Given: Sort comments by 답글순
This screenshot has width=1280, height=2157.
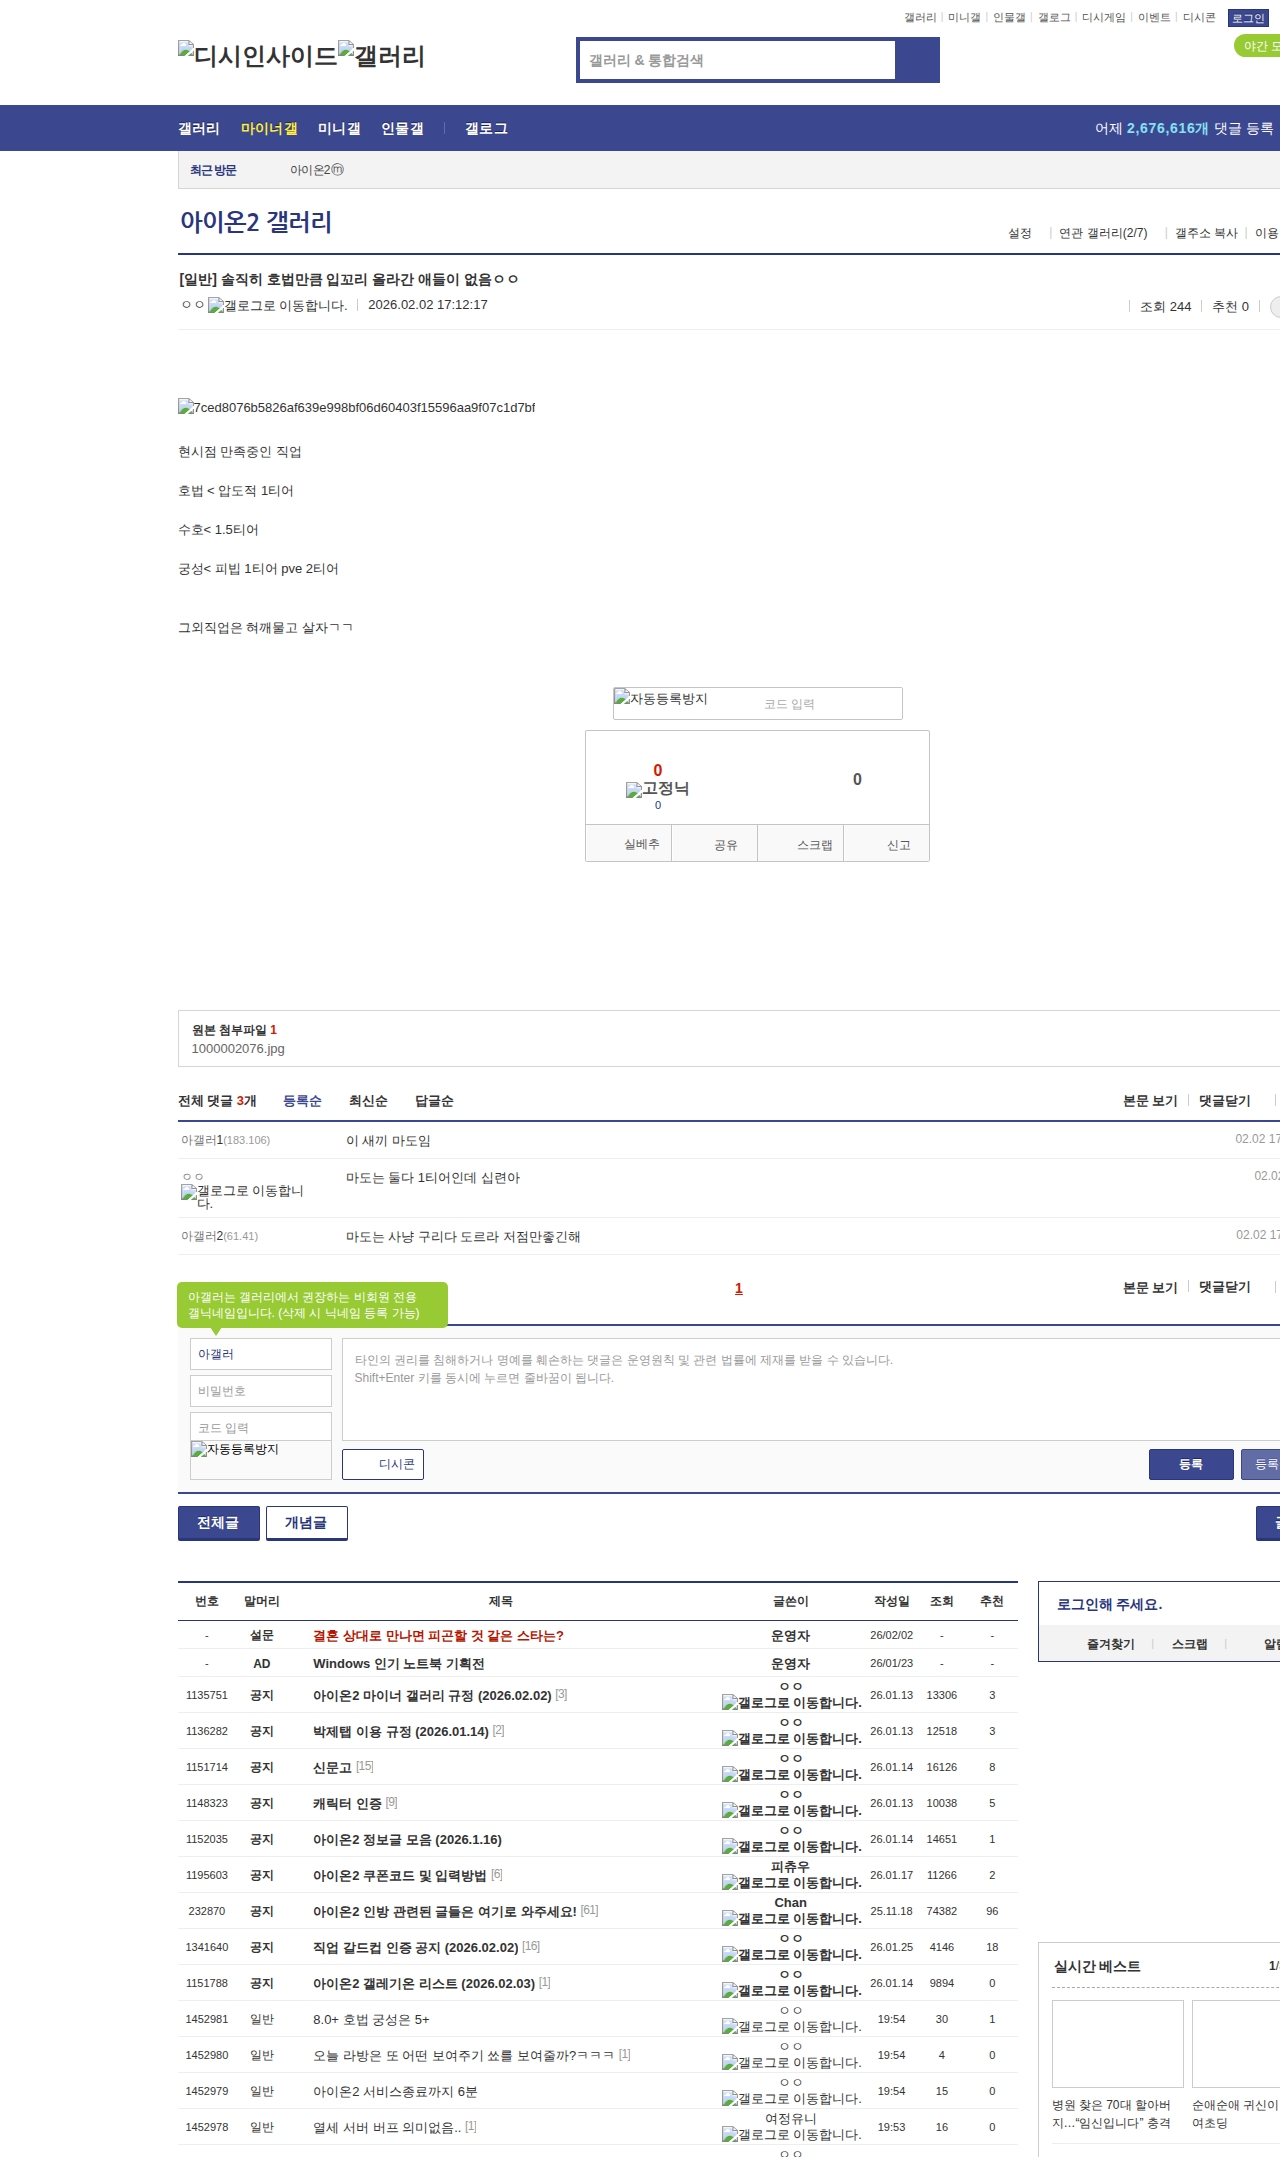Looking at the screenshot, I should (x=434, y=1101).
